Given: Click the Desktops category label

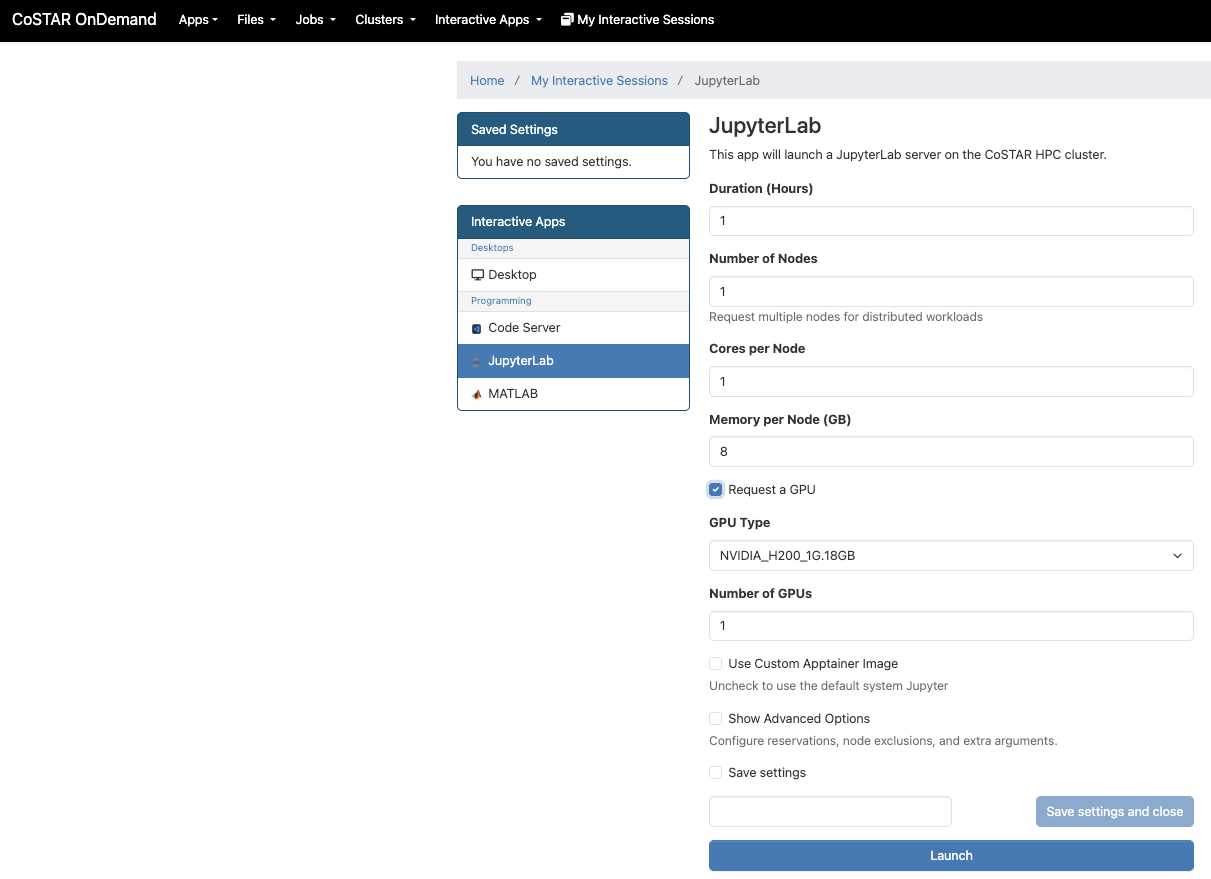Looking at the screenshot, I should click(x=492, y=248).
